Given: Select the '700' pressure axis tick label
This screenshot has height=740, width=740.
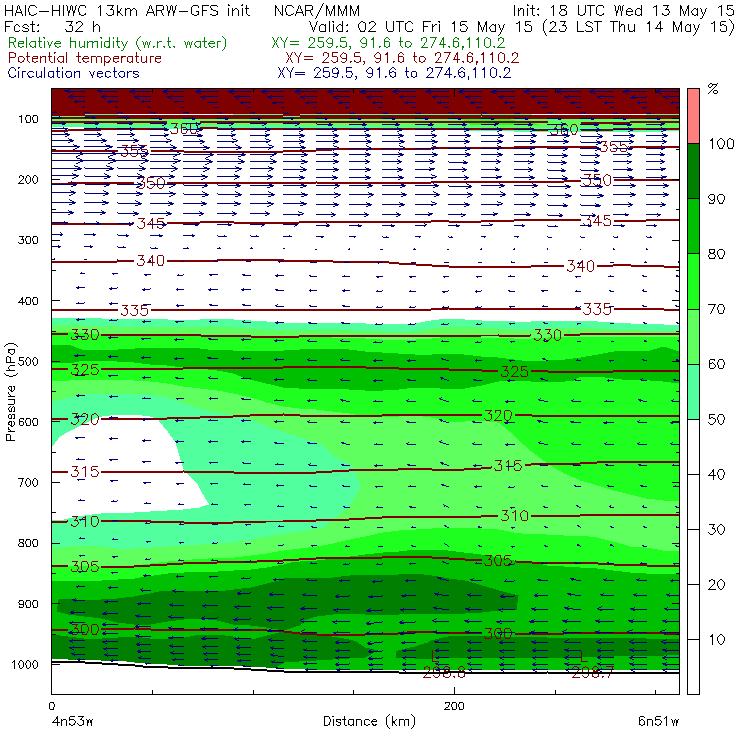Looking at the screenshot, I should (28, 483).
